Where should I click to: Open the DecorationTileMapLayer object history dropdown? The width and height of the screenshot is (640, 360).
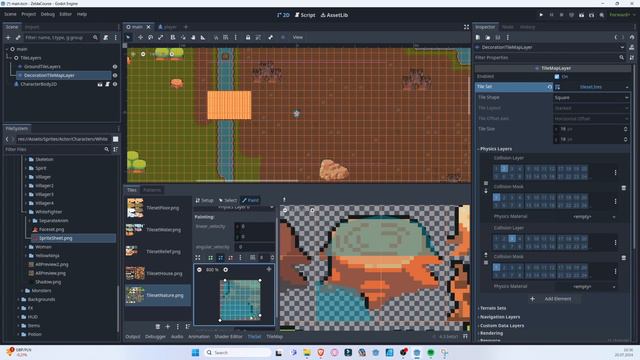tap(622, 47)
